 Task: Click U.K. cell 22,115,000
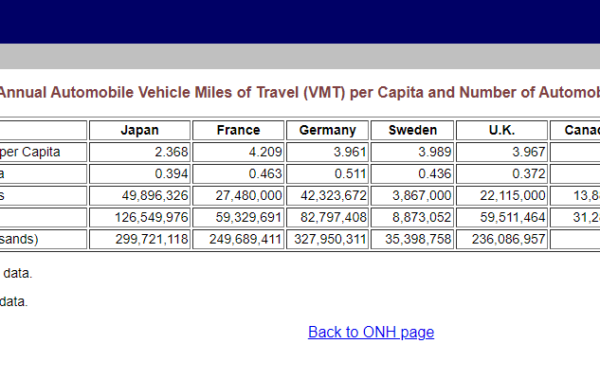pyautogui.click(x=502, y=196)
